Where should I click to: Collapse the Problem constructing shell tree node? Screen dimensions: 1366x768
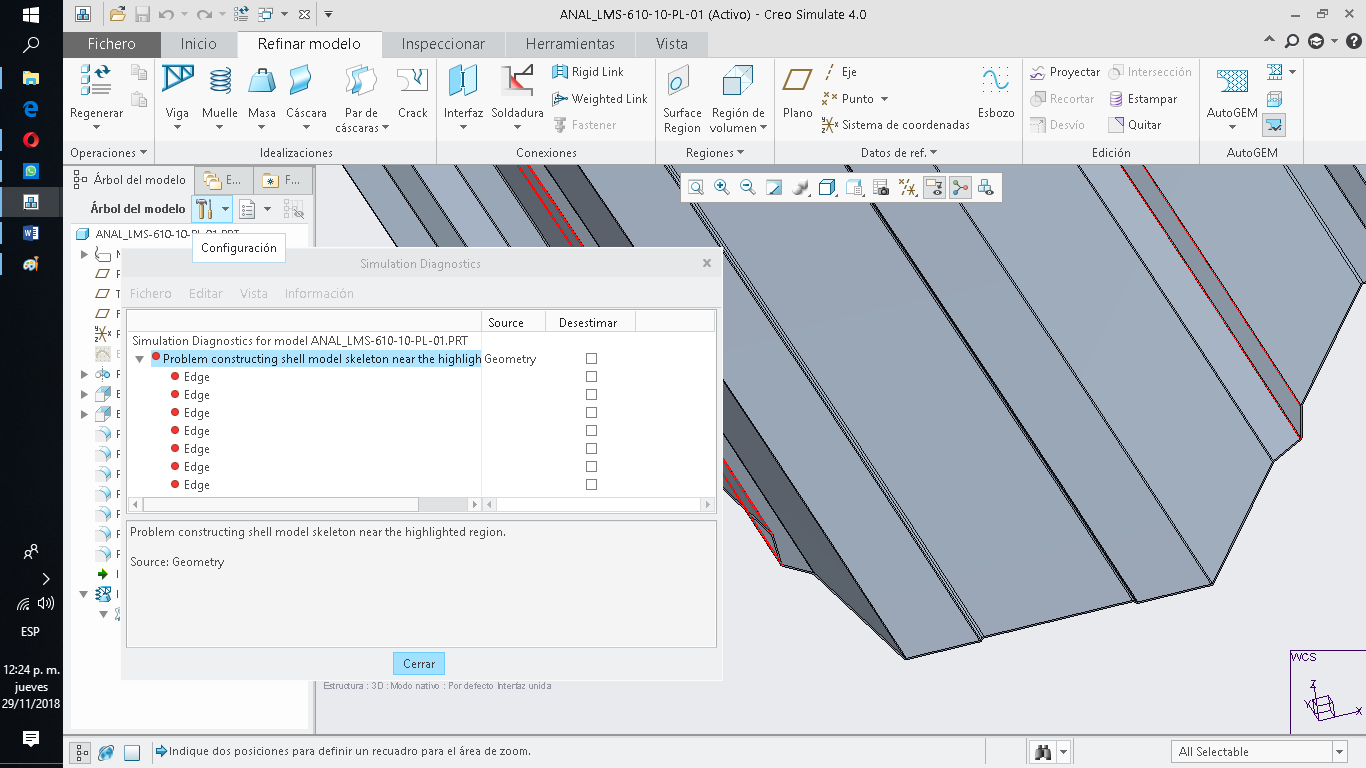(x=141, y=358)
